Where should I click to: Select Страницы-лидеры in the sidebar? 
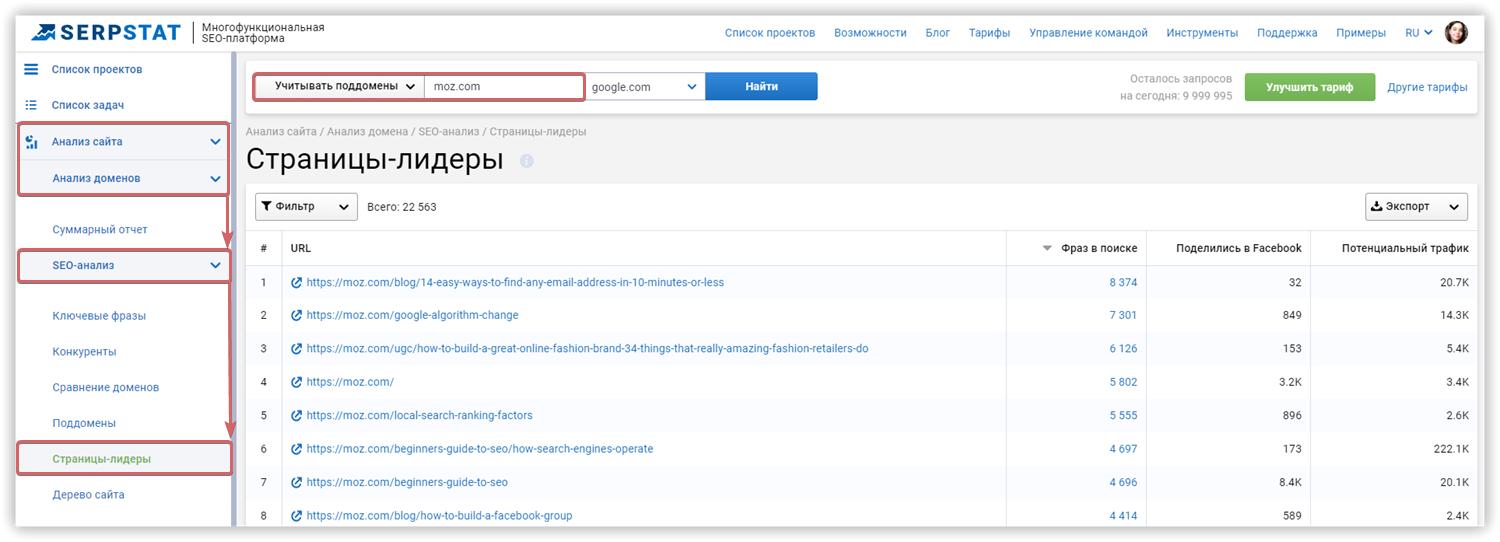[x=102, y=459]
